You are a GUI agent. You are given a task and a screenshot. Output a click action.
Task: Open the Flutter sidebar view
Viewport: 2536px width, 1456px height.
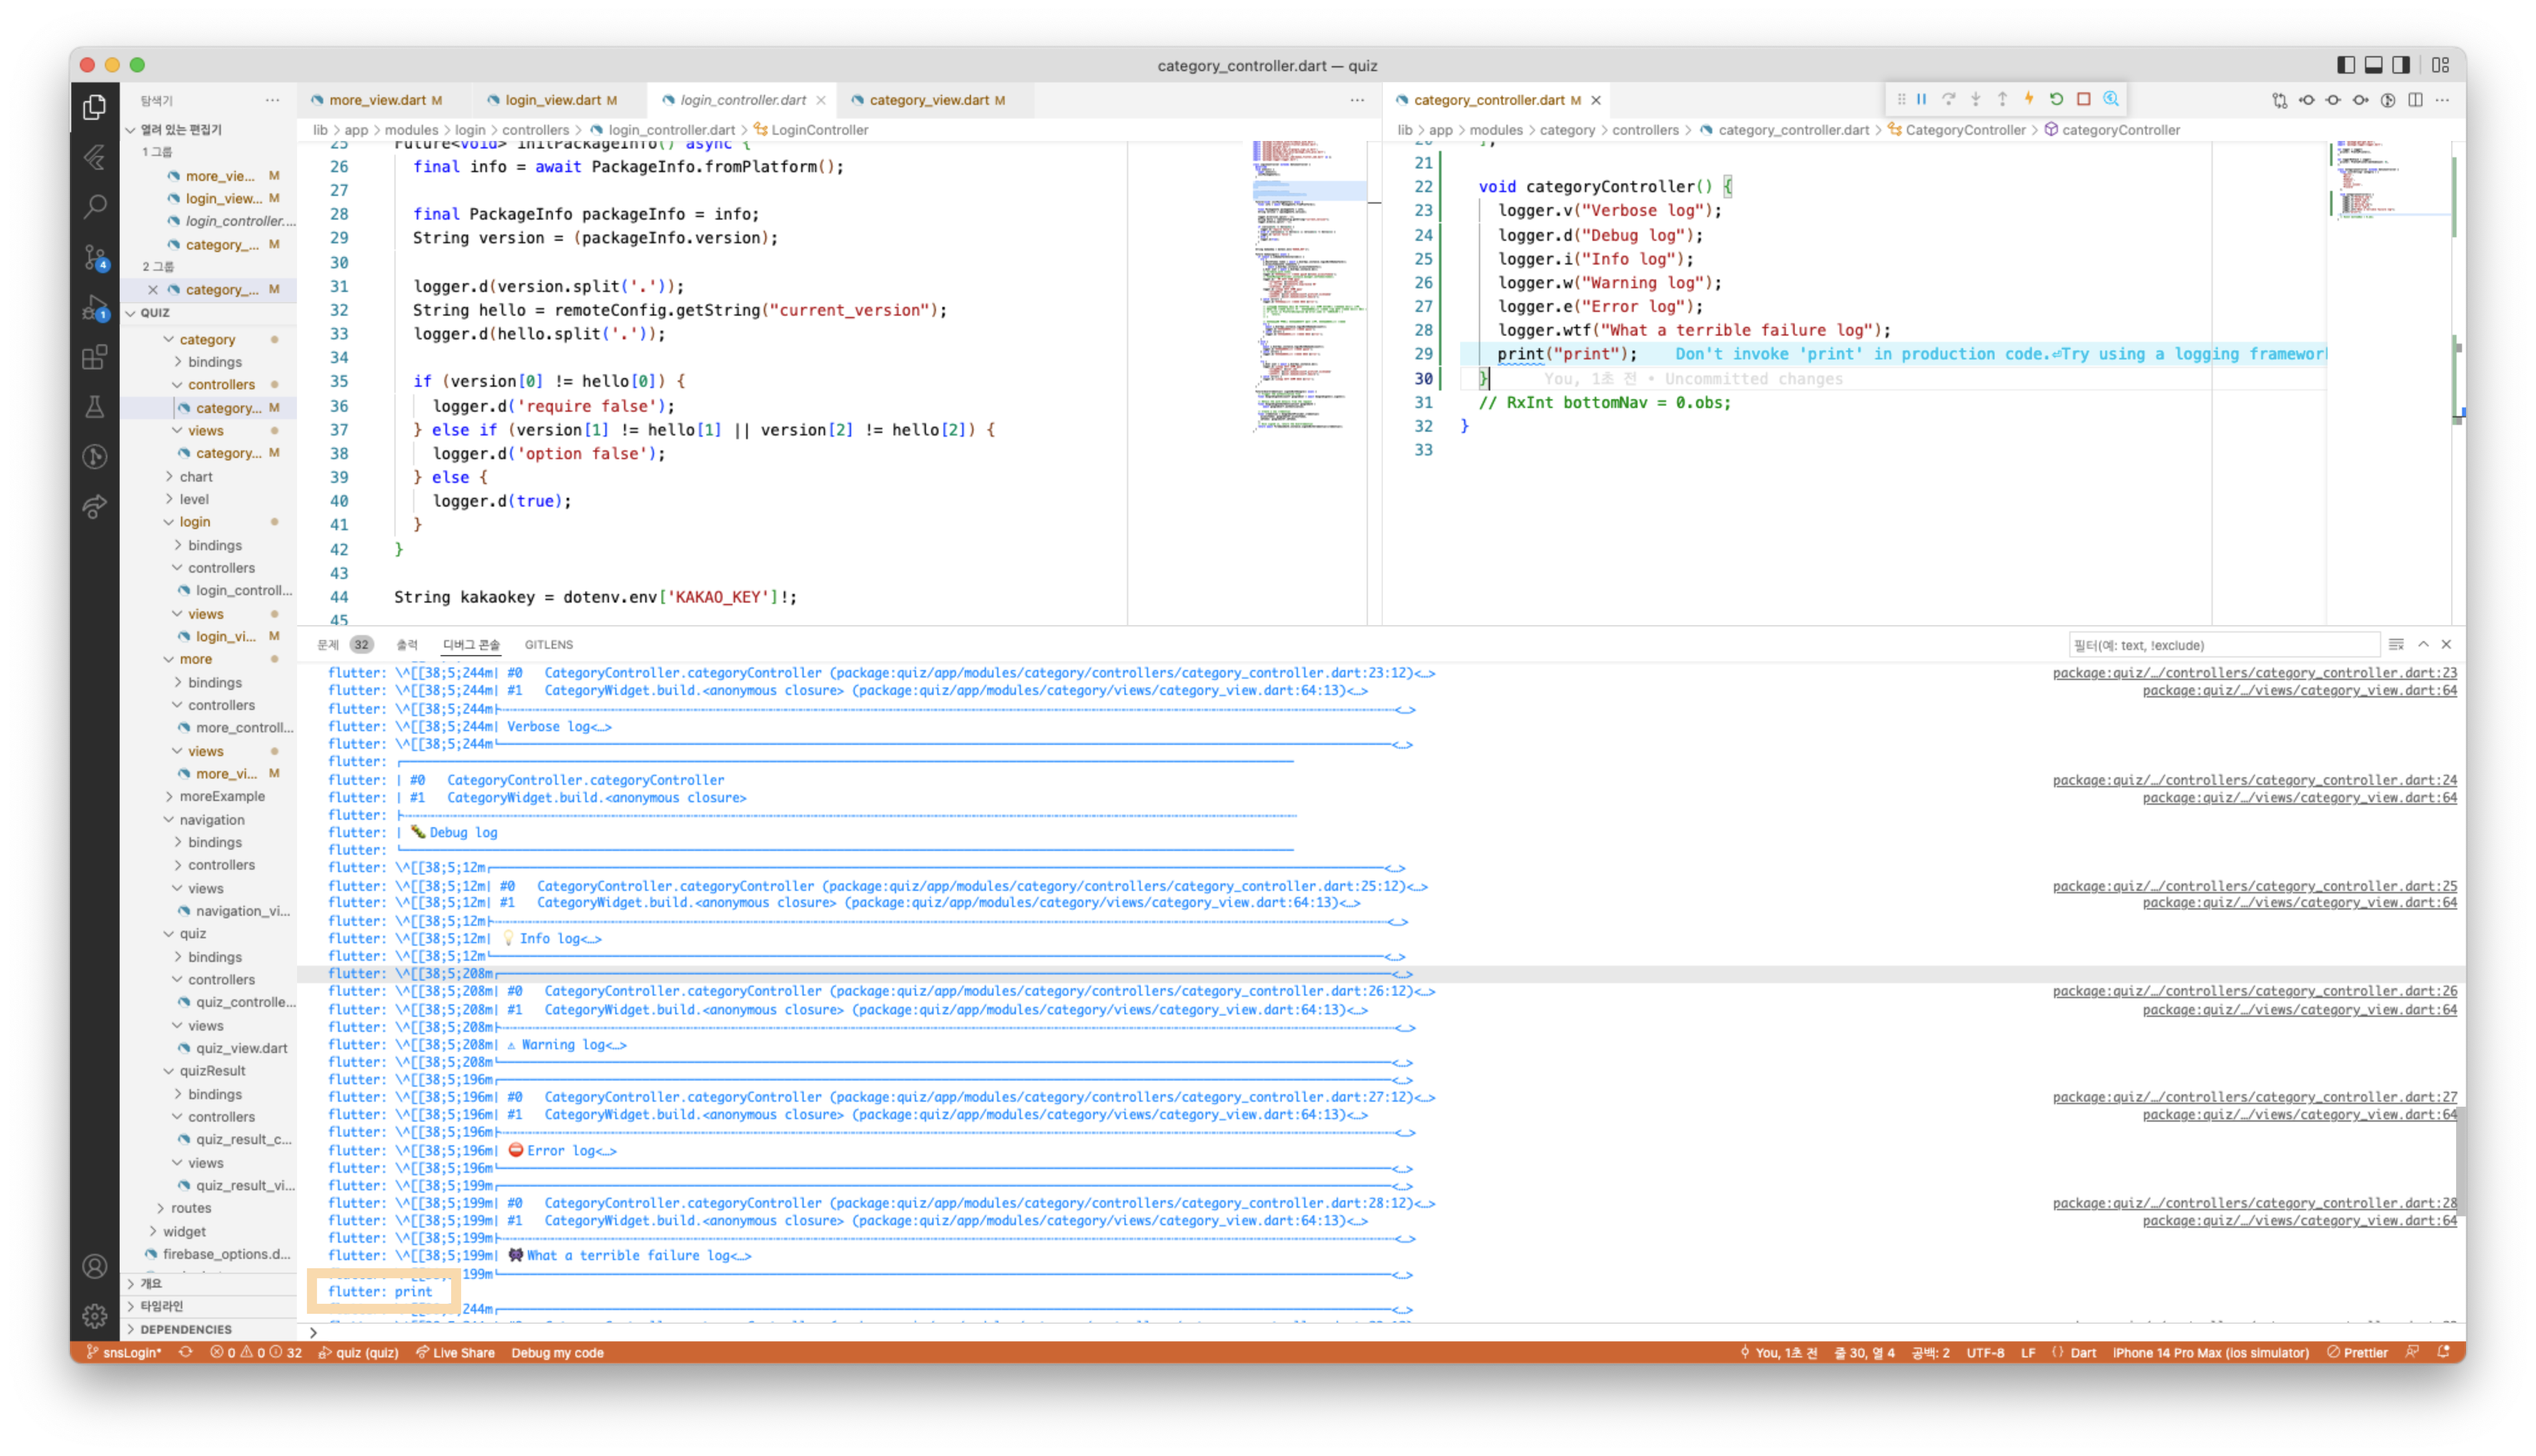[x=94, y=157]
